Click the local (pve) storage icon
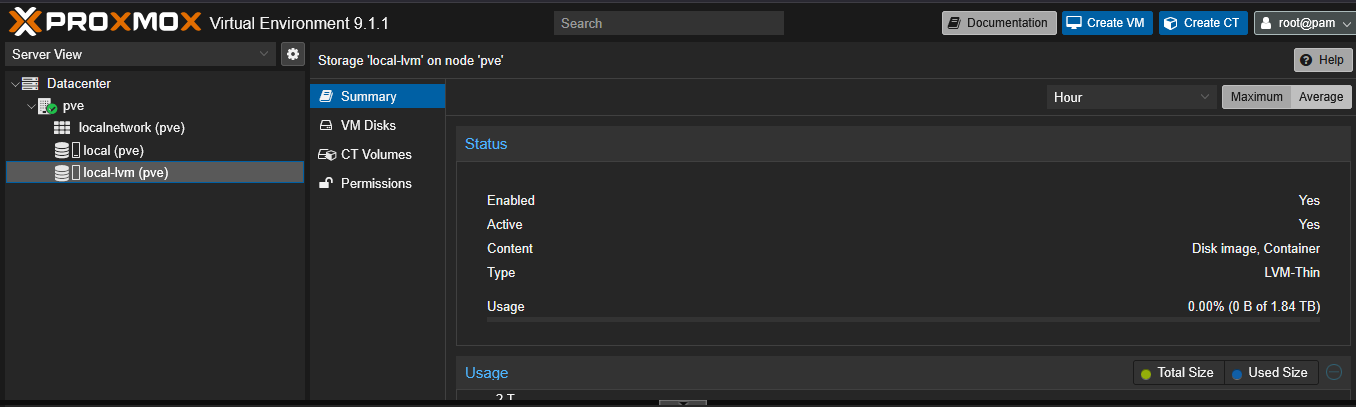 [67, 151]
